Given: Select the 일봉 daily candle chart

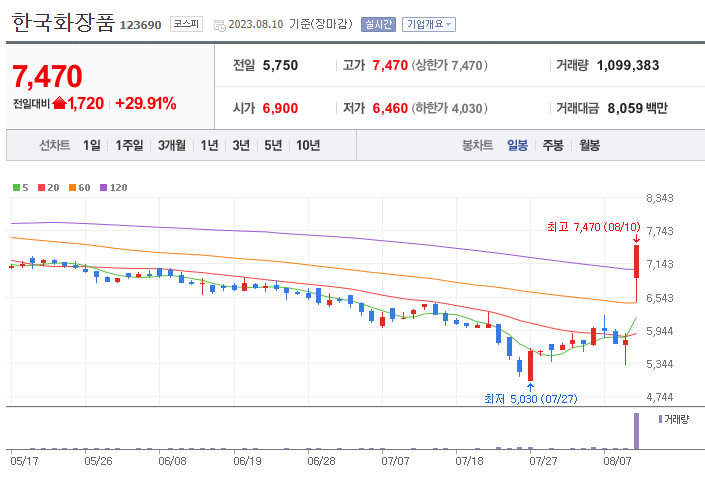Looking at the screenshot, I should point(518,145).
